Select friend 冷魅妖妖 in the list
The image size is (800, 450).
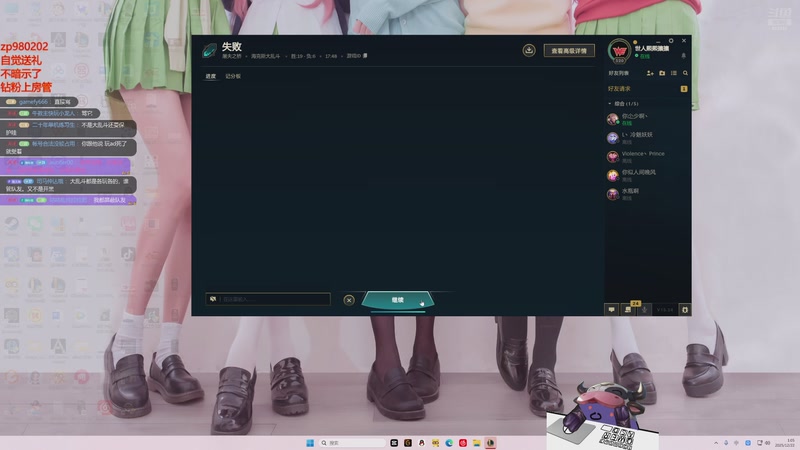click(648, 138)
